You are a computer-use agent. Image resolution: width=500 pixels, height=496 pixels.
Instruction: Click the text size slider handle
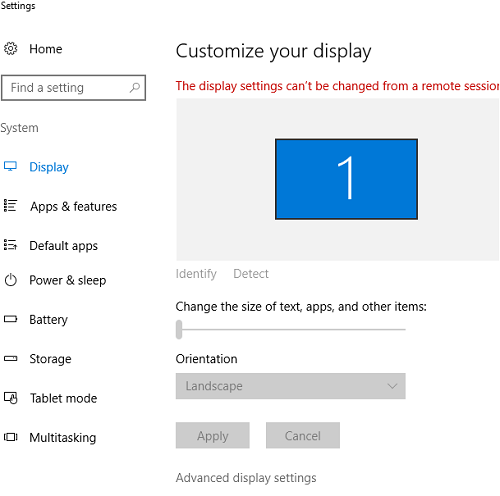click(179, 329)
